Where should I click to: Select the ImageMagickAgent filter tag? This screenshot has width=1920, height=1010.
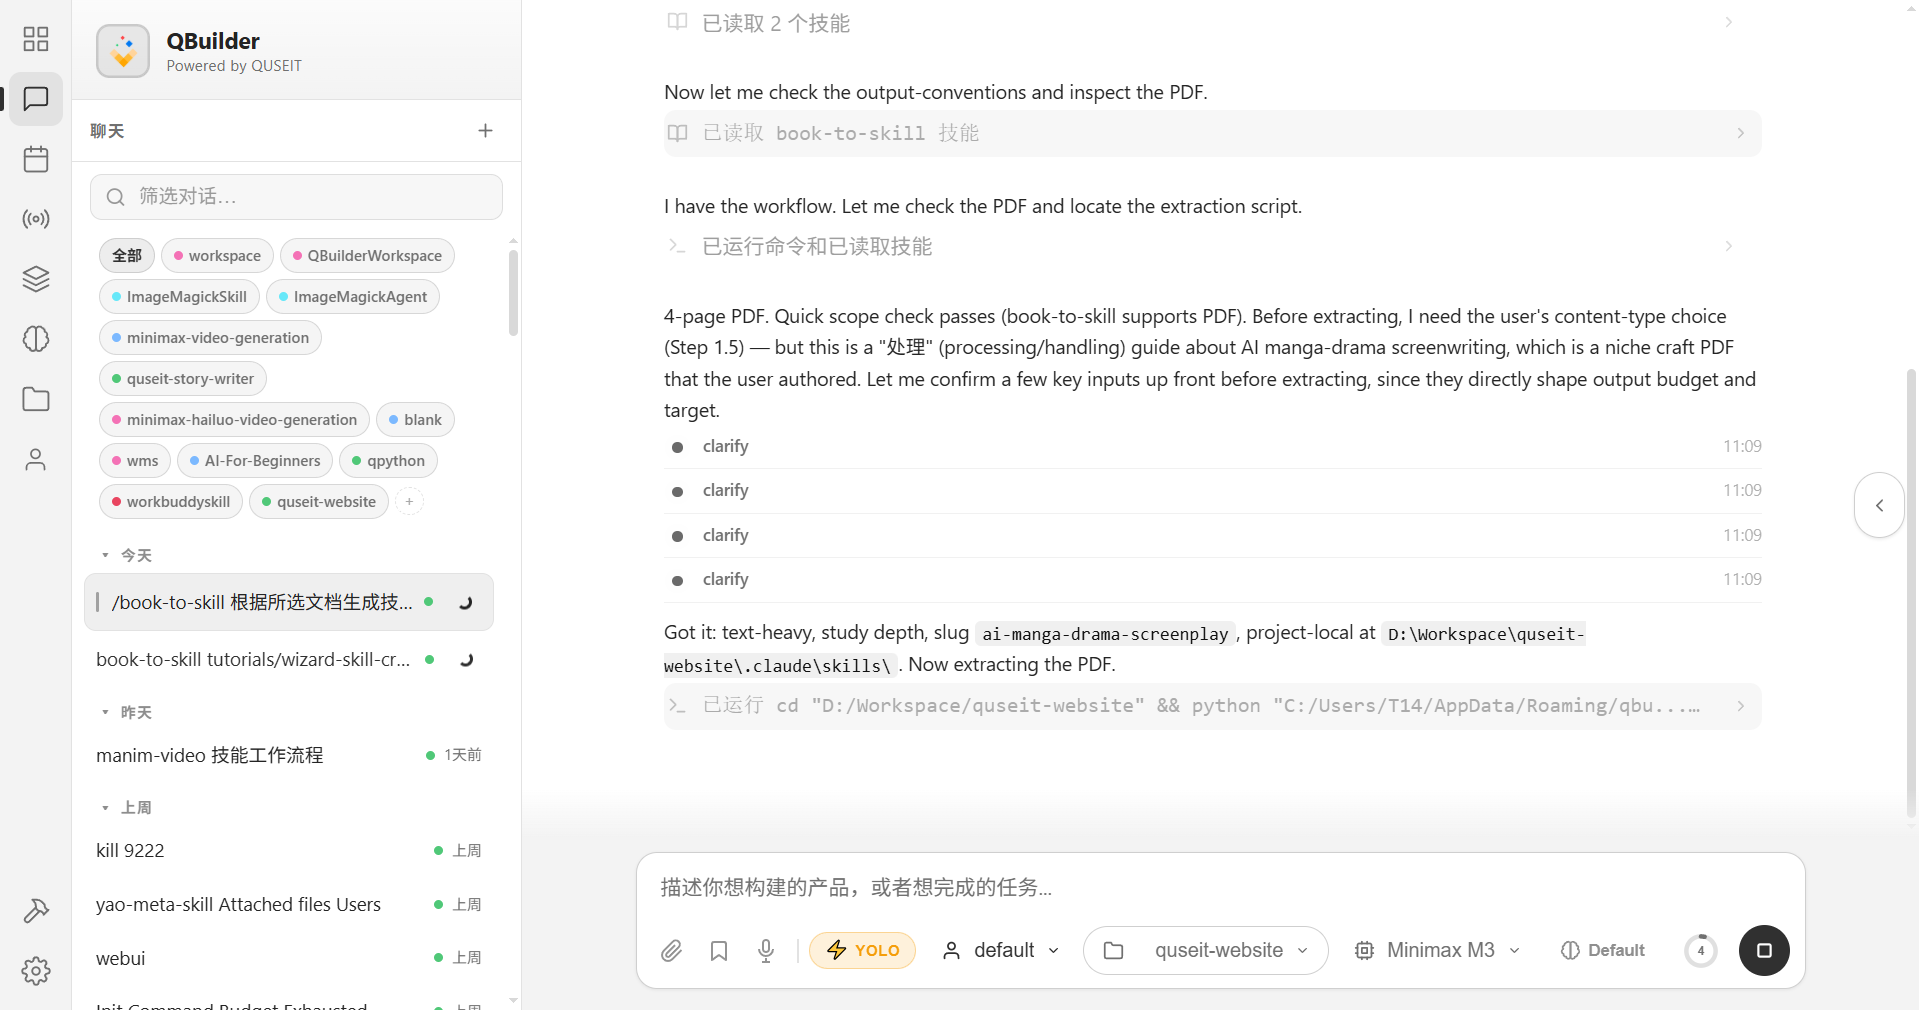(353, 297)
